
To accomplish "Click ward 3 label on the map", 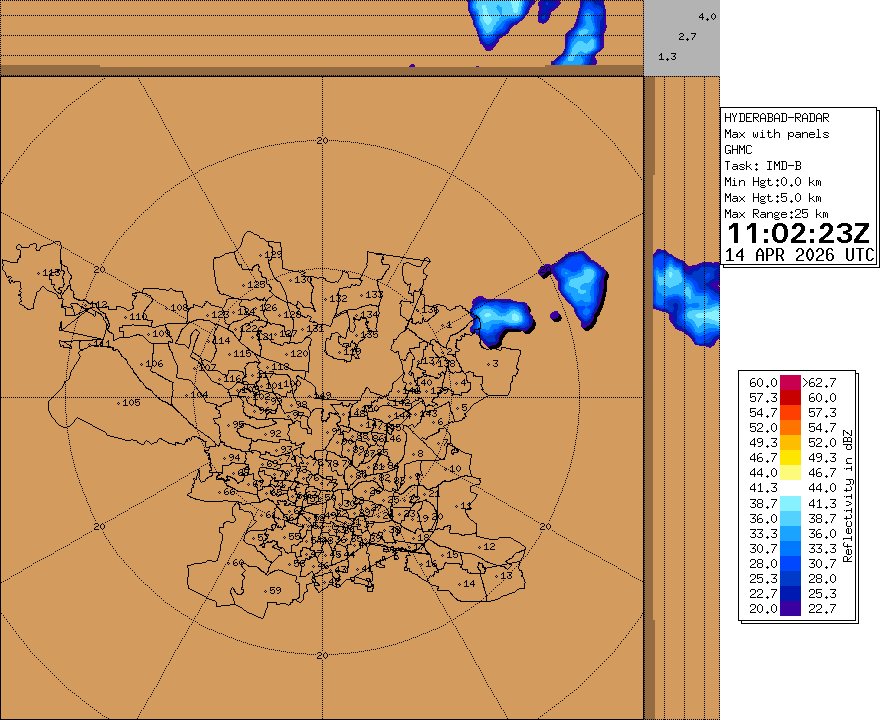I will (x=495, y=364).
